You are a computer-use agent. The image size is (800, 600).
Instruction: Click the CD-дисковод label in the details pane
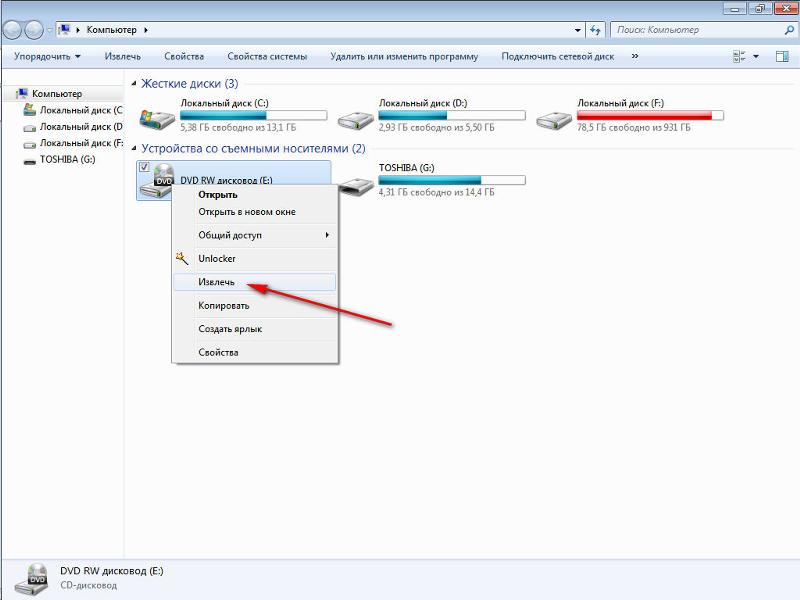(88, 586)
